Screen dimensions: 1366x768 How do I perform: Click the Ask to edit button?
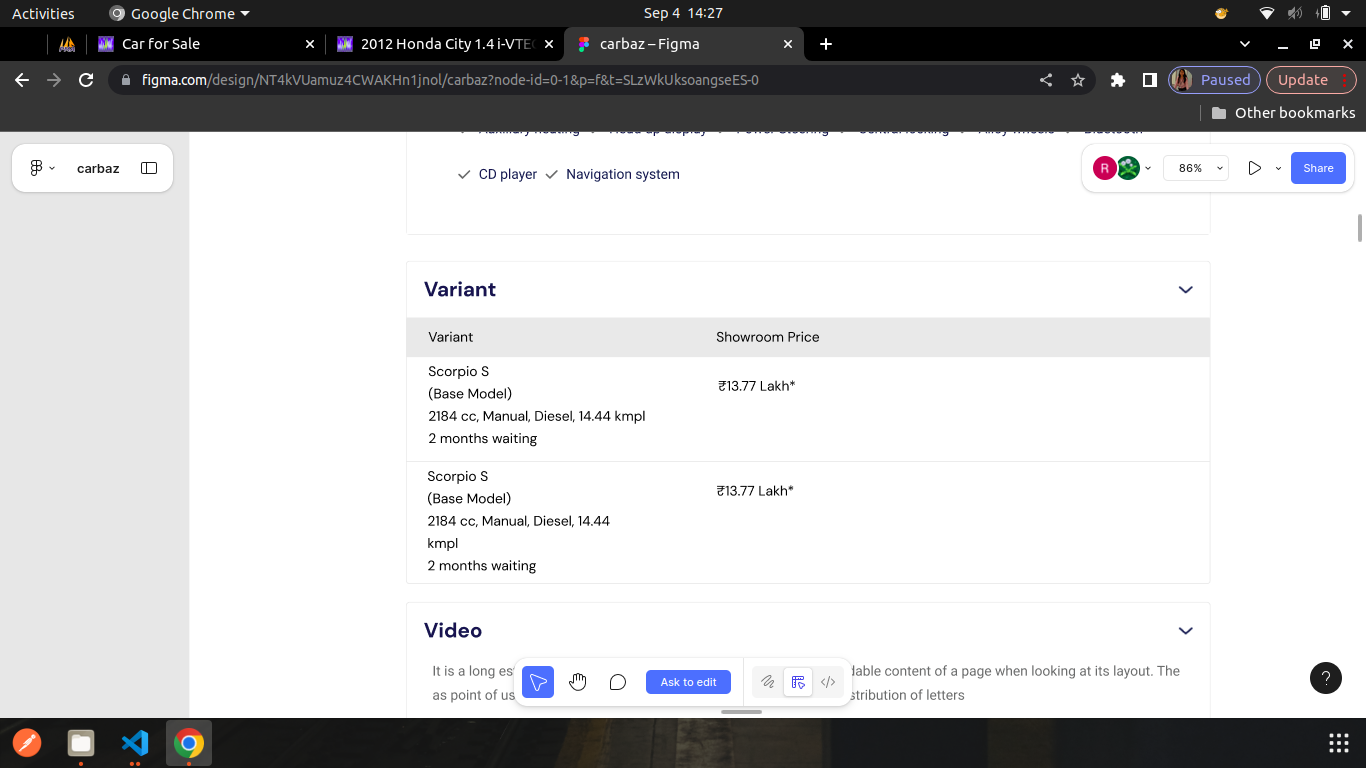(688, 682)
